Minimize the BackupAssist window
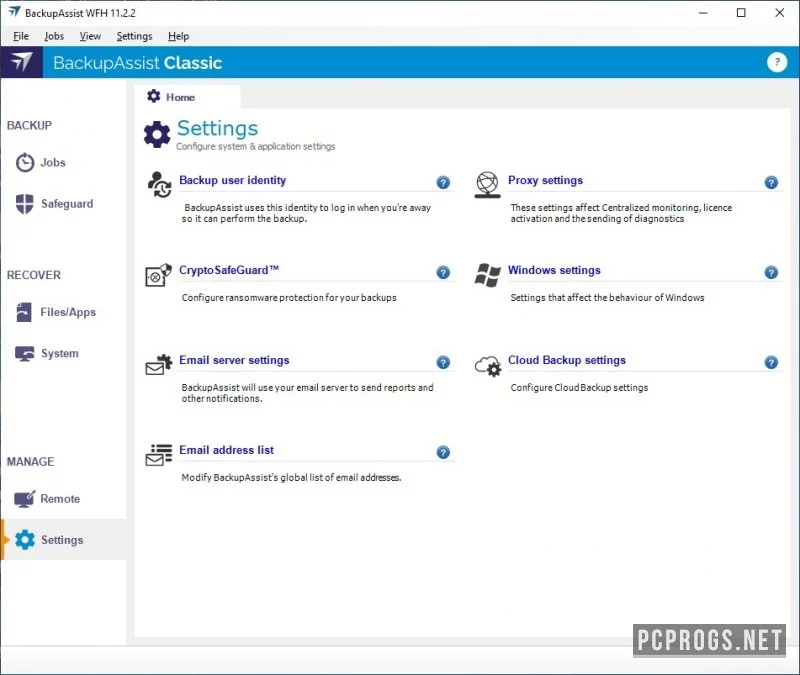The image size is (800, 675). tap(703, 13)
